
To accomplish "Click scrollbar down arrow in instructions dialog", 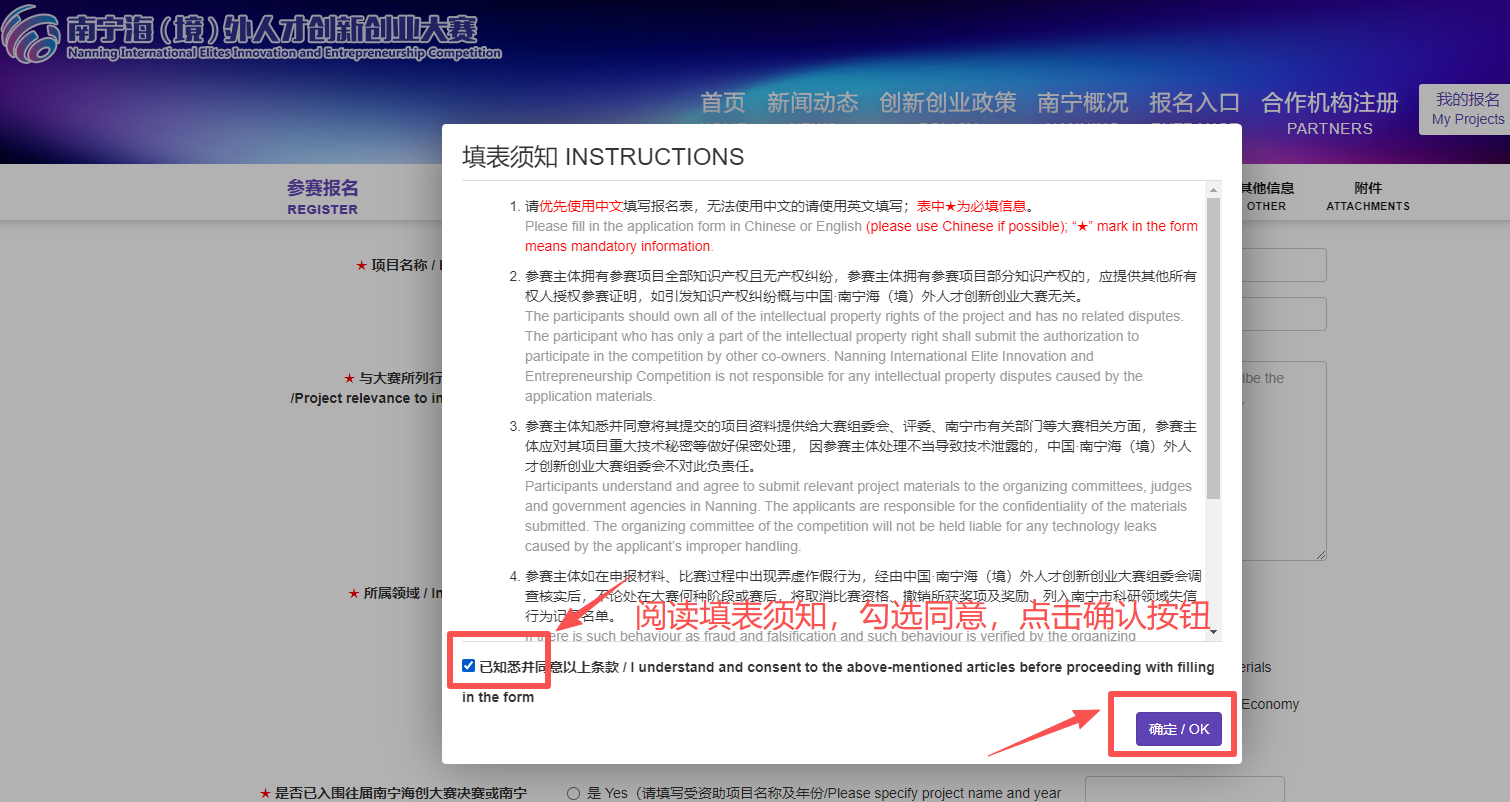I will [x=1214, y=632].
